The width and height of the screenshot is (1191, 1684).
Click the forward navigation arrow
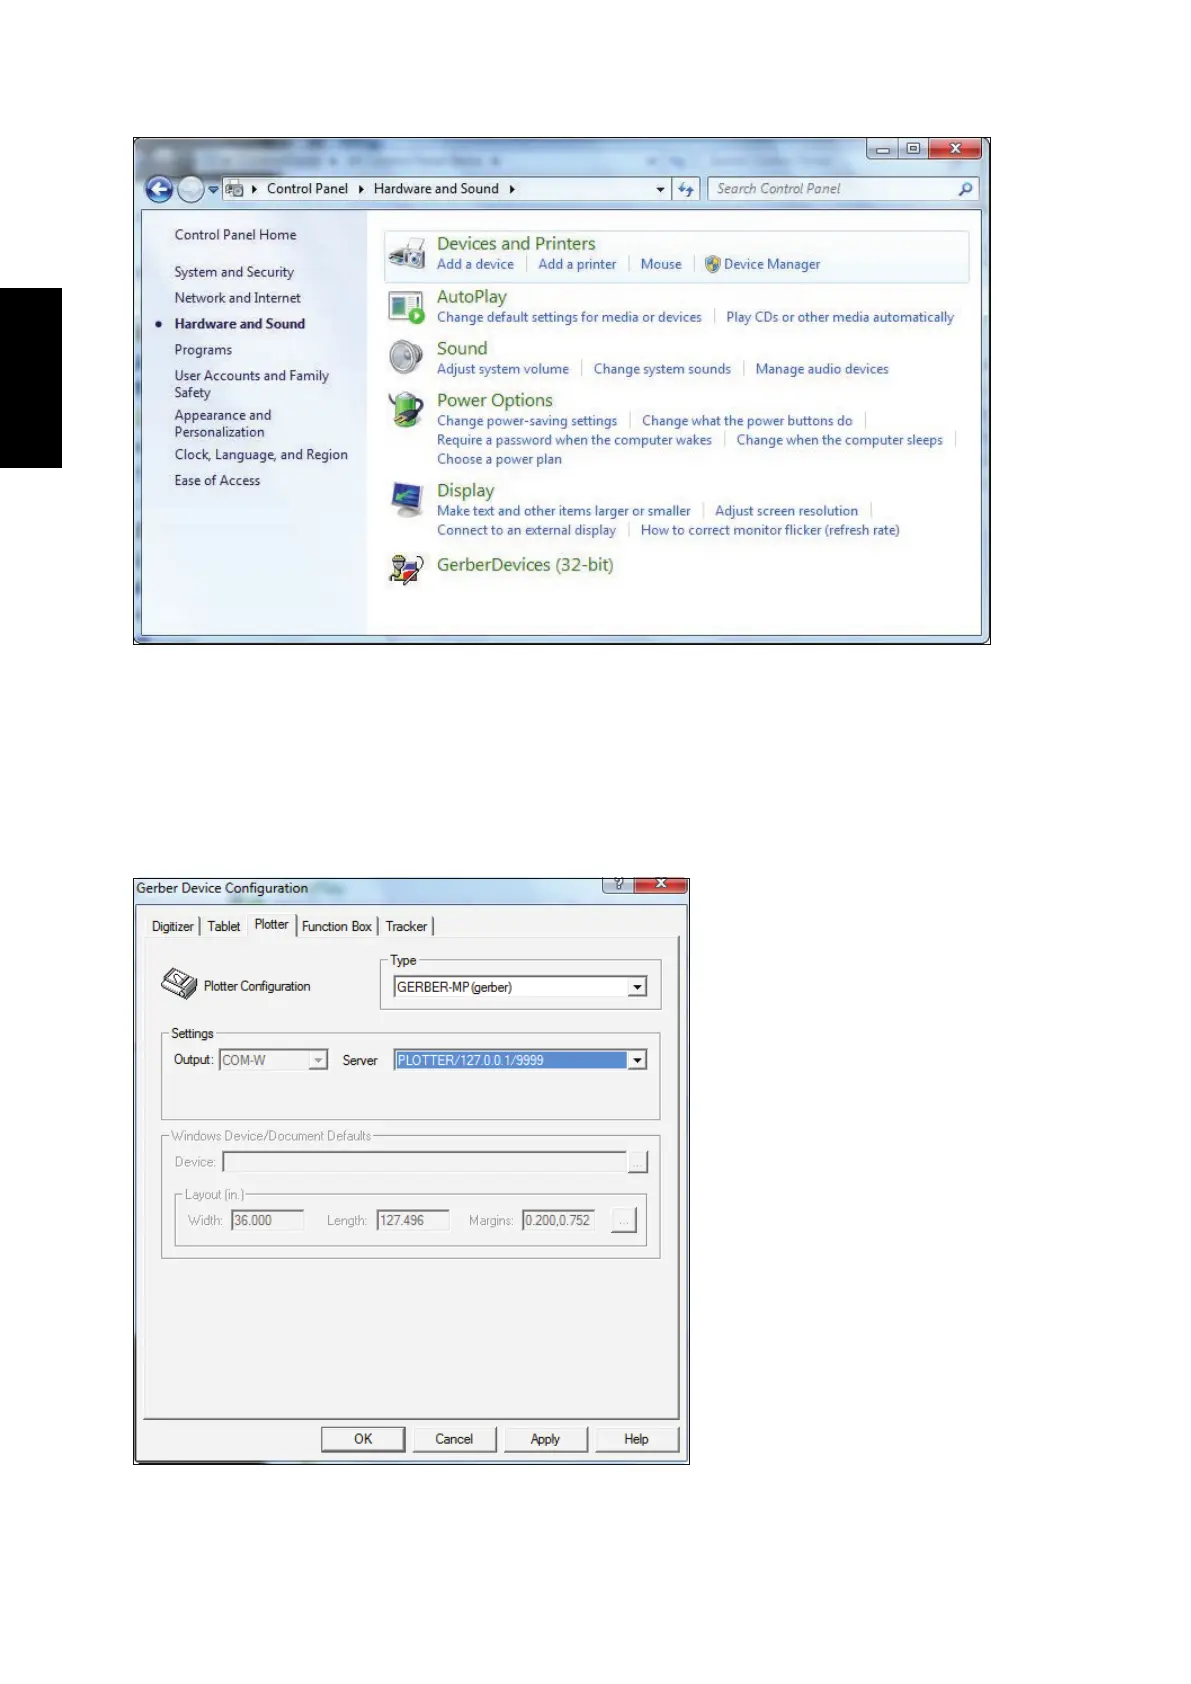[x=190, y=189]
